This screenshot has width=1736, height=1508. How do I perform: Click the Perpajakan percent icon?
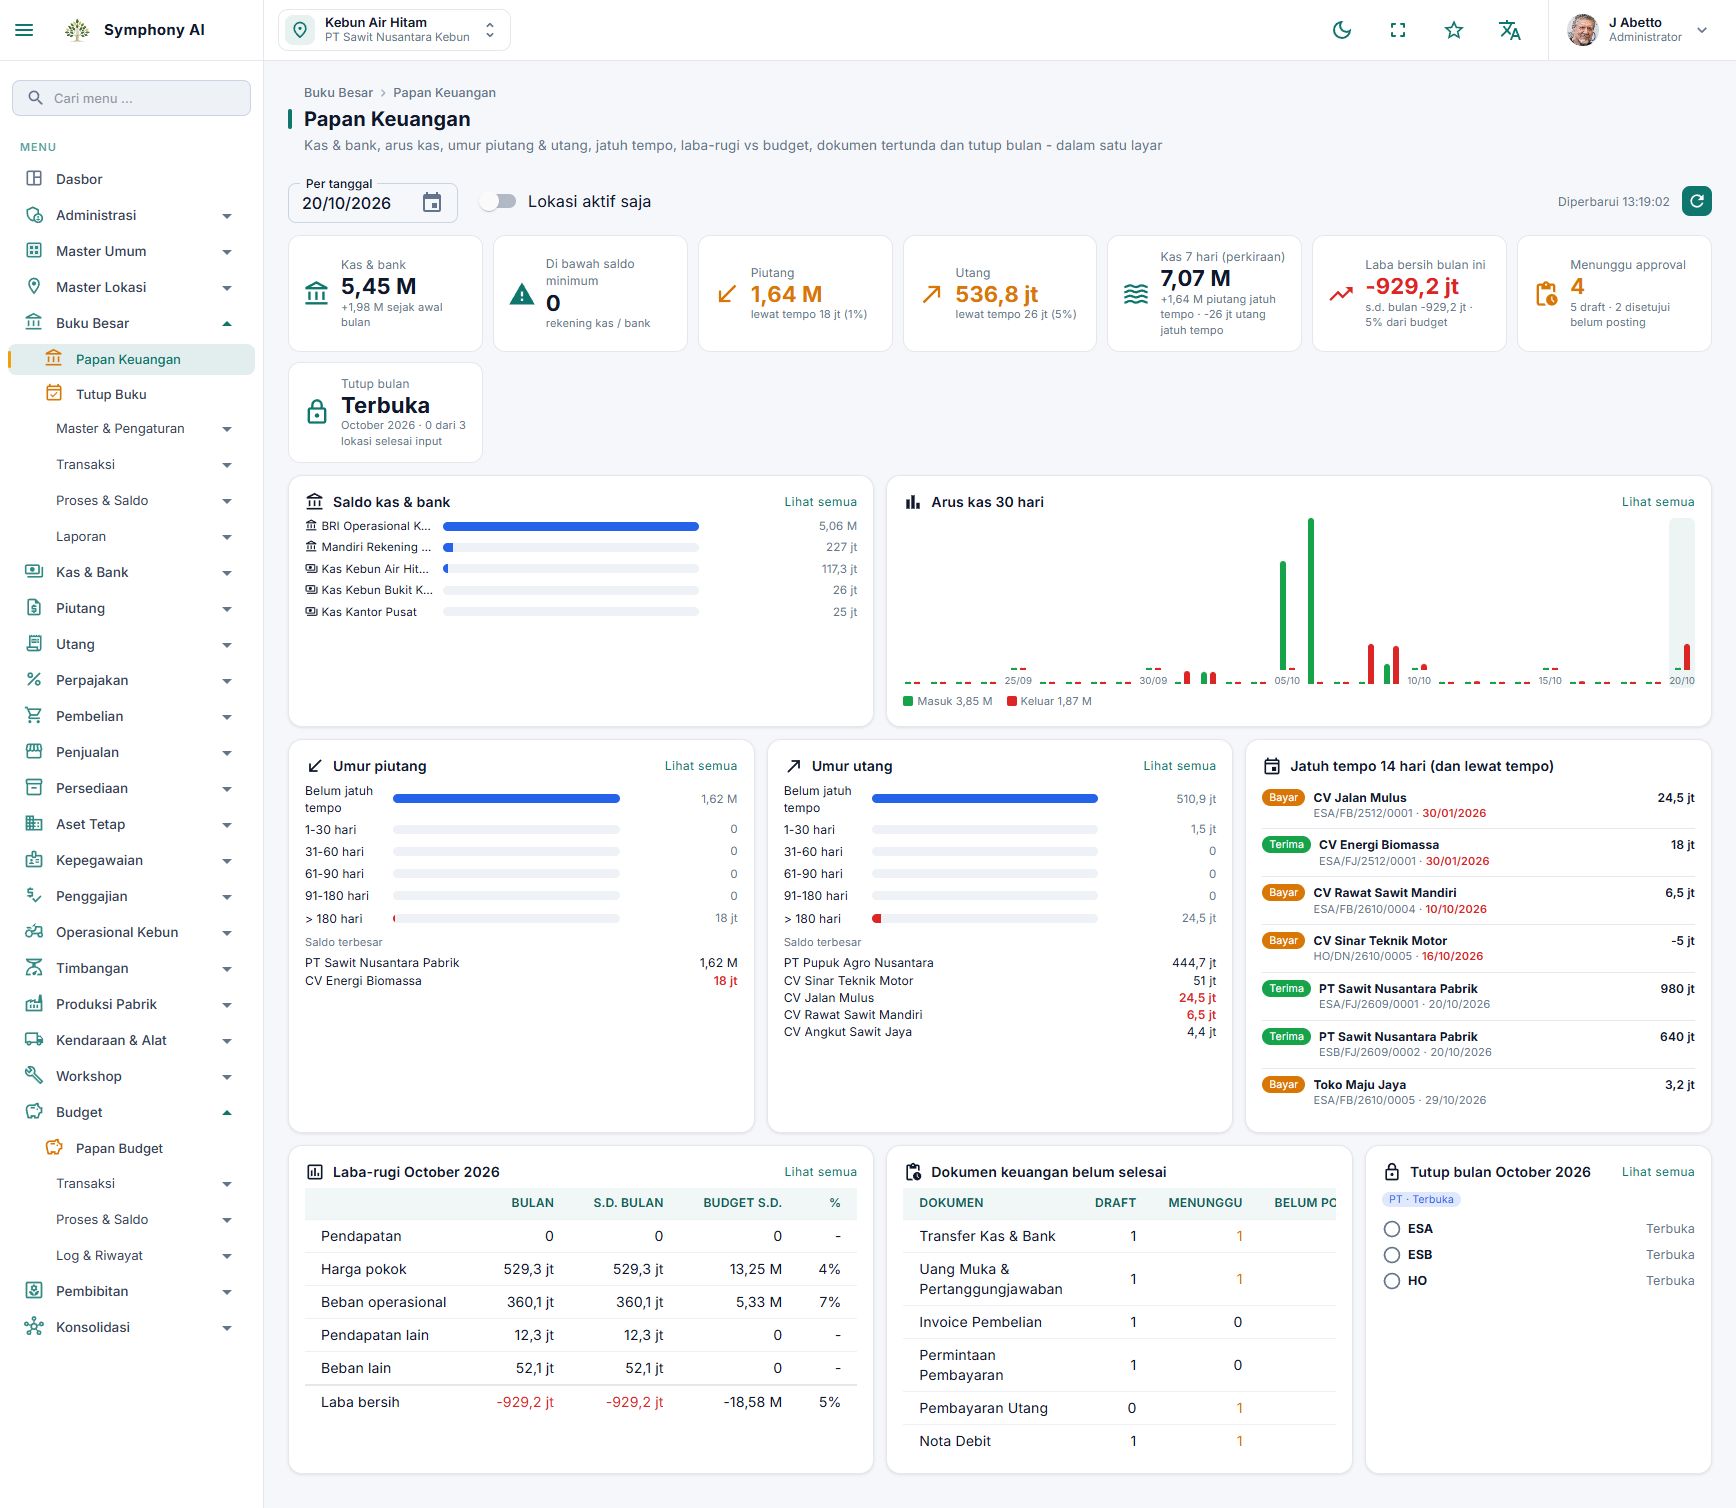34,680
